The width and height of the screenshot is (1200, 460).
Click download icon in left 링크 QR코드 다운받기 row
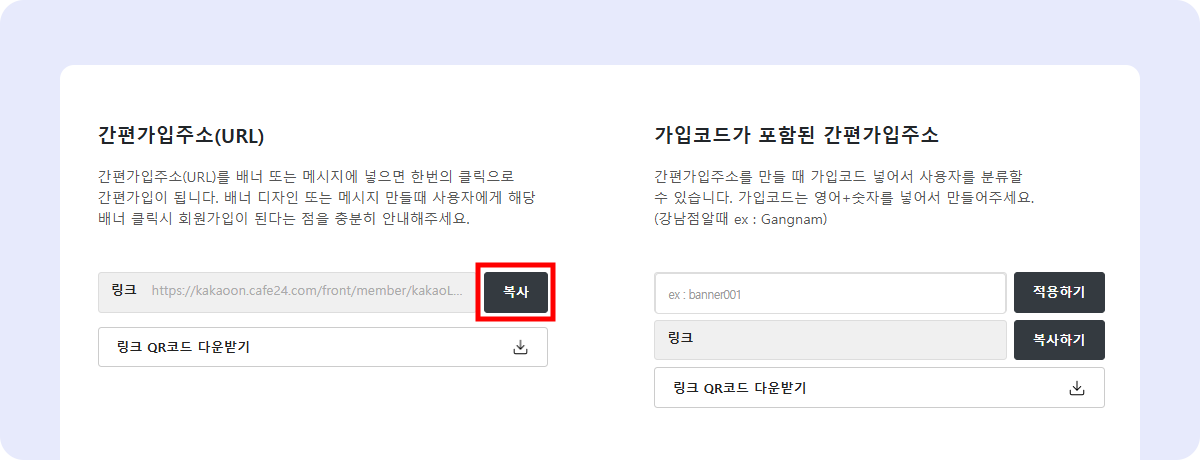[520, 347]
